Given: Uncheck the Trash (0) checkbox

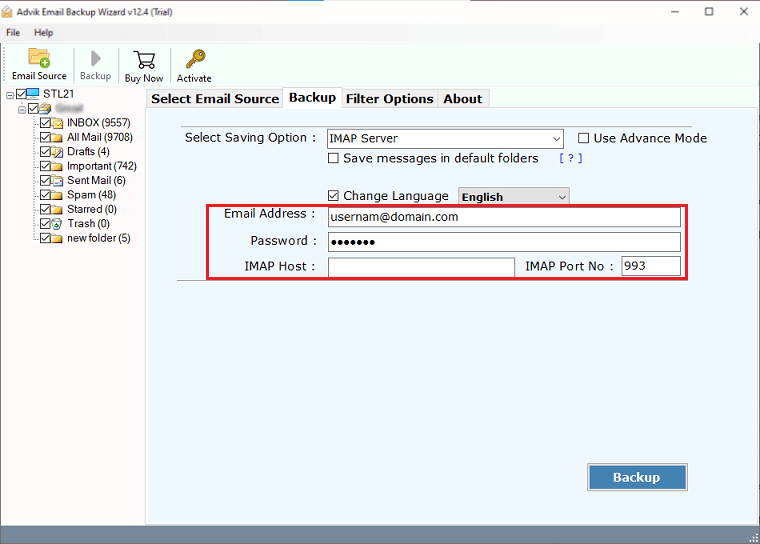Looking at the screenshot, I should coord(46,224).
